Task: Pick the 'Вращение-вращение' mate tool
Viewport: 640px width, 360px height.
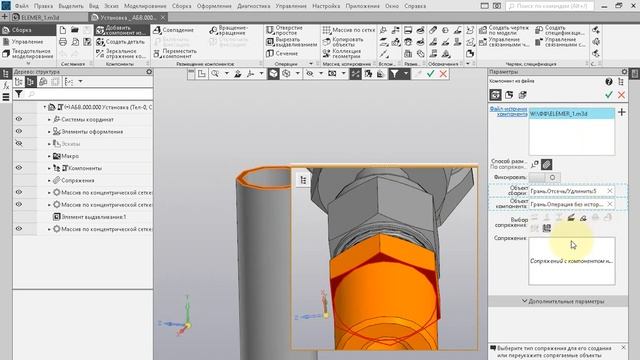Action: coord(229,30)
